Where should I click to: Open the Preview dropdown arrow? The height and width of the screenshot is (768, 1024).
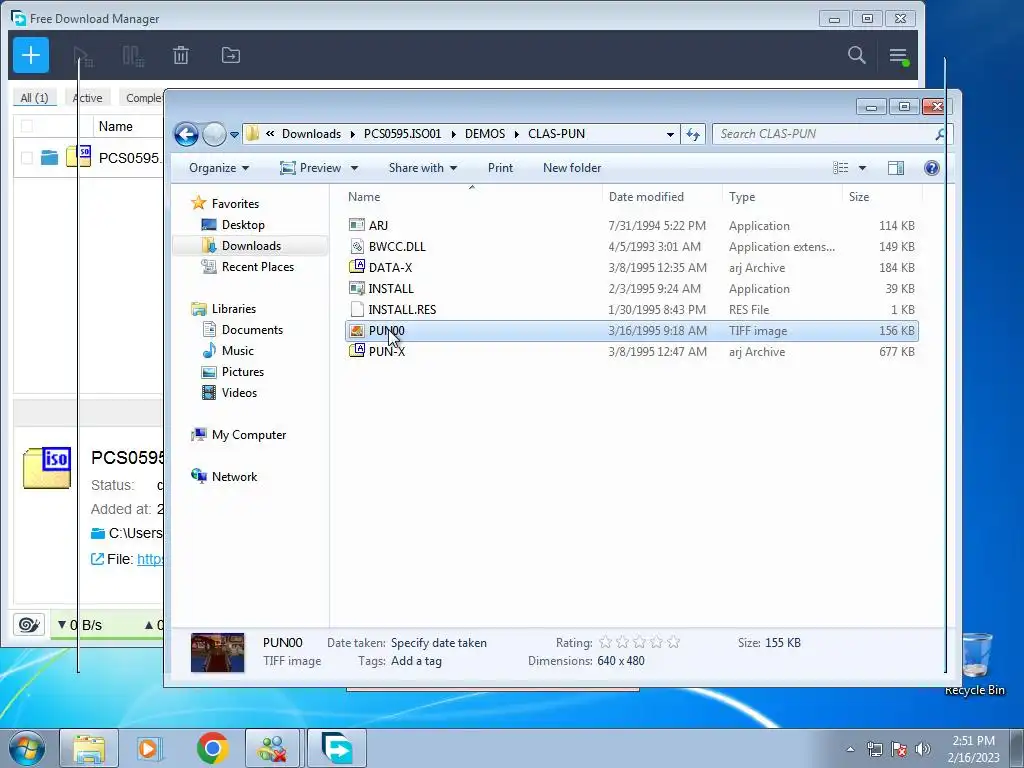click(354, 168)
